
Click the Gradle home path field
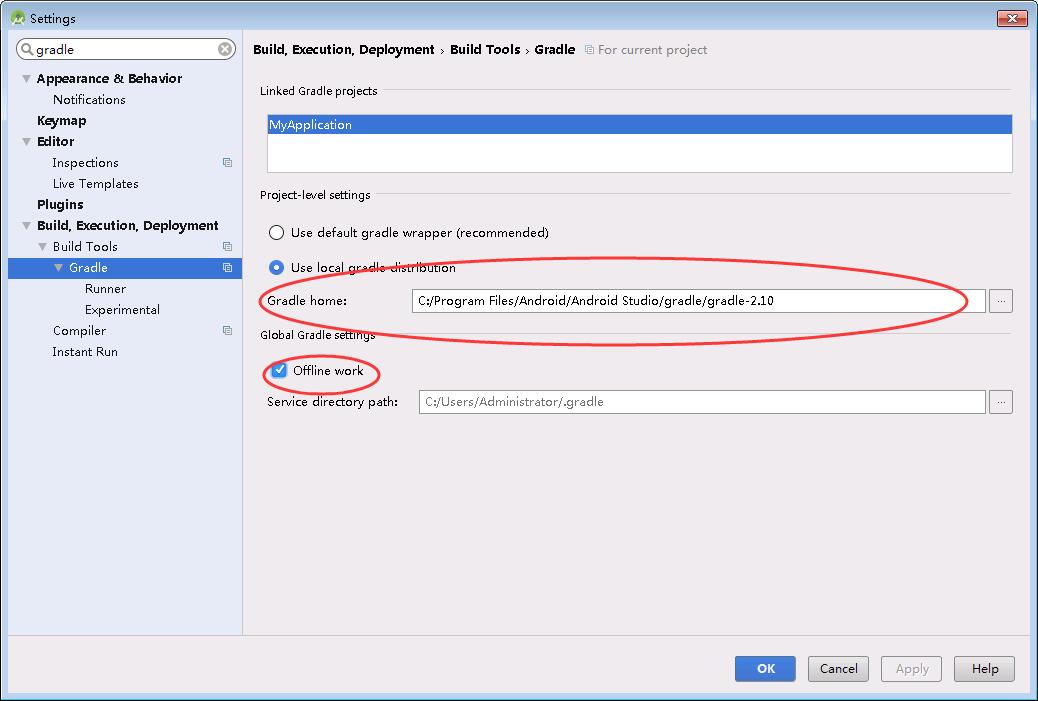click(697, 301)
